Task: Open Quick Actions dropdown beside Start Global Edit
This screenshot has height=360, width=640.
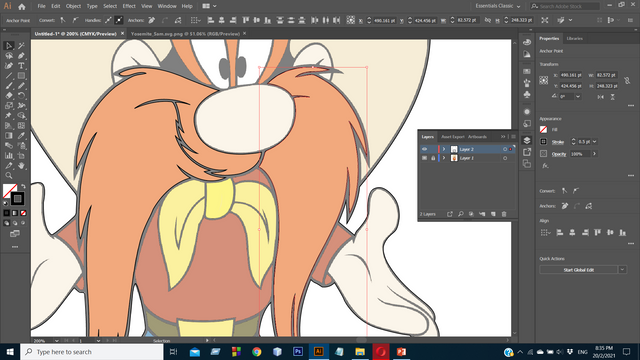Action: (622, 269)
